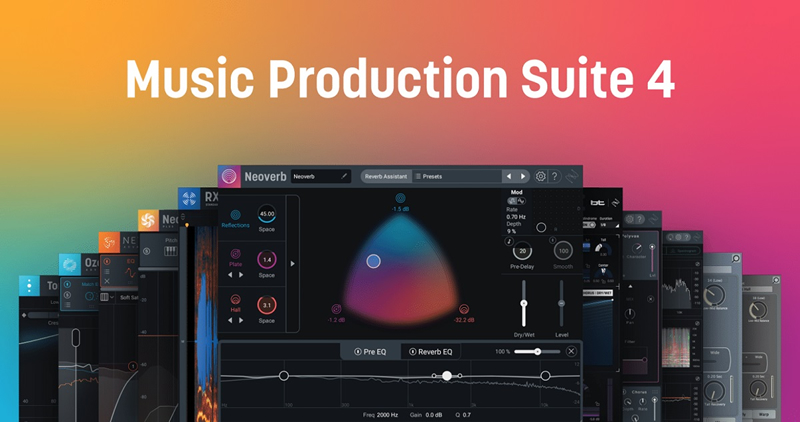Click Plate node at -1.2 dB
This screenshot has height=422, width=800.
pyautogui.click(x=336, y=309)
